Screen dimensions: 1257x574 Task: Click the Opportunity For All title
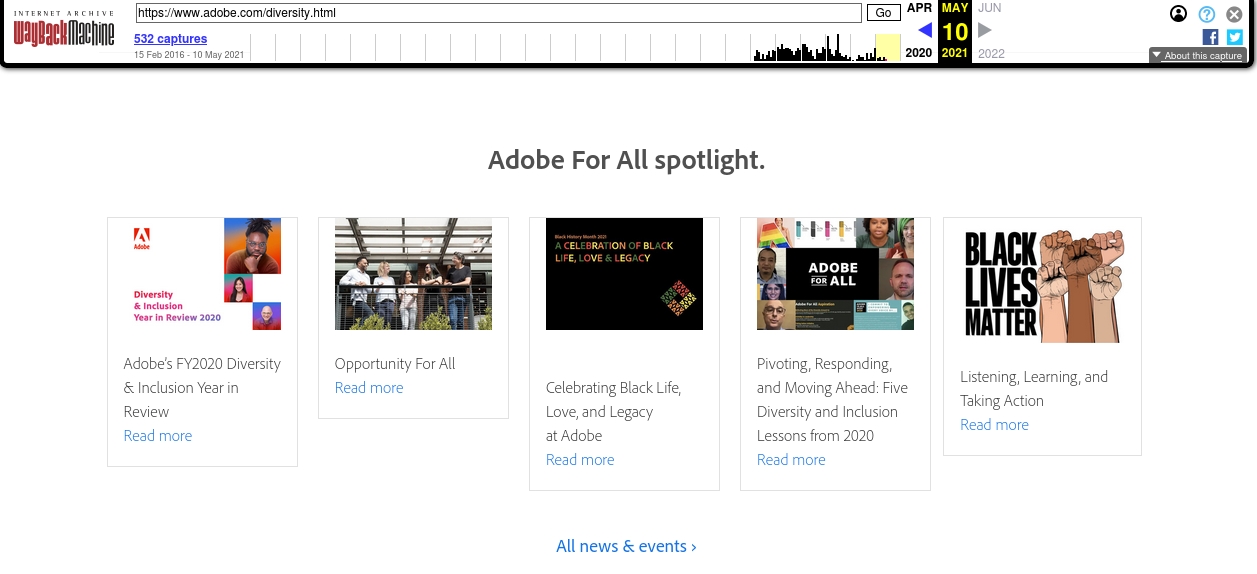[395, 364]
